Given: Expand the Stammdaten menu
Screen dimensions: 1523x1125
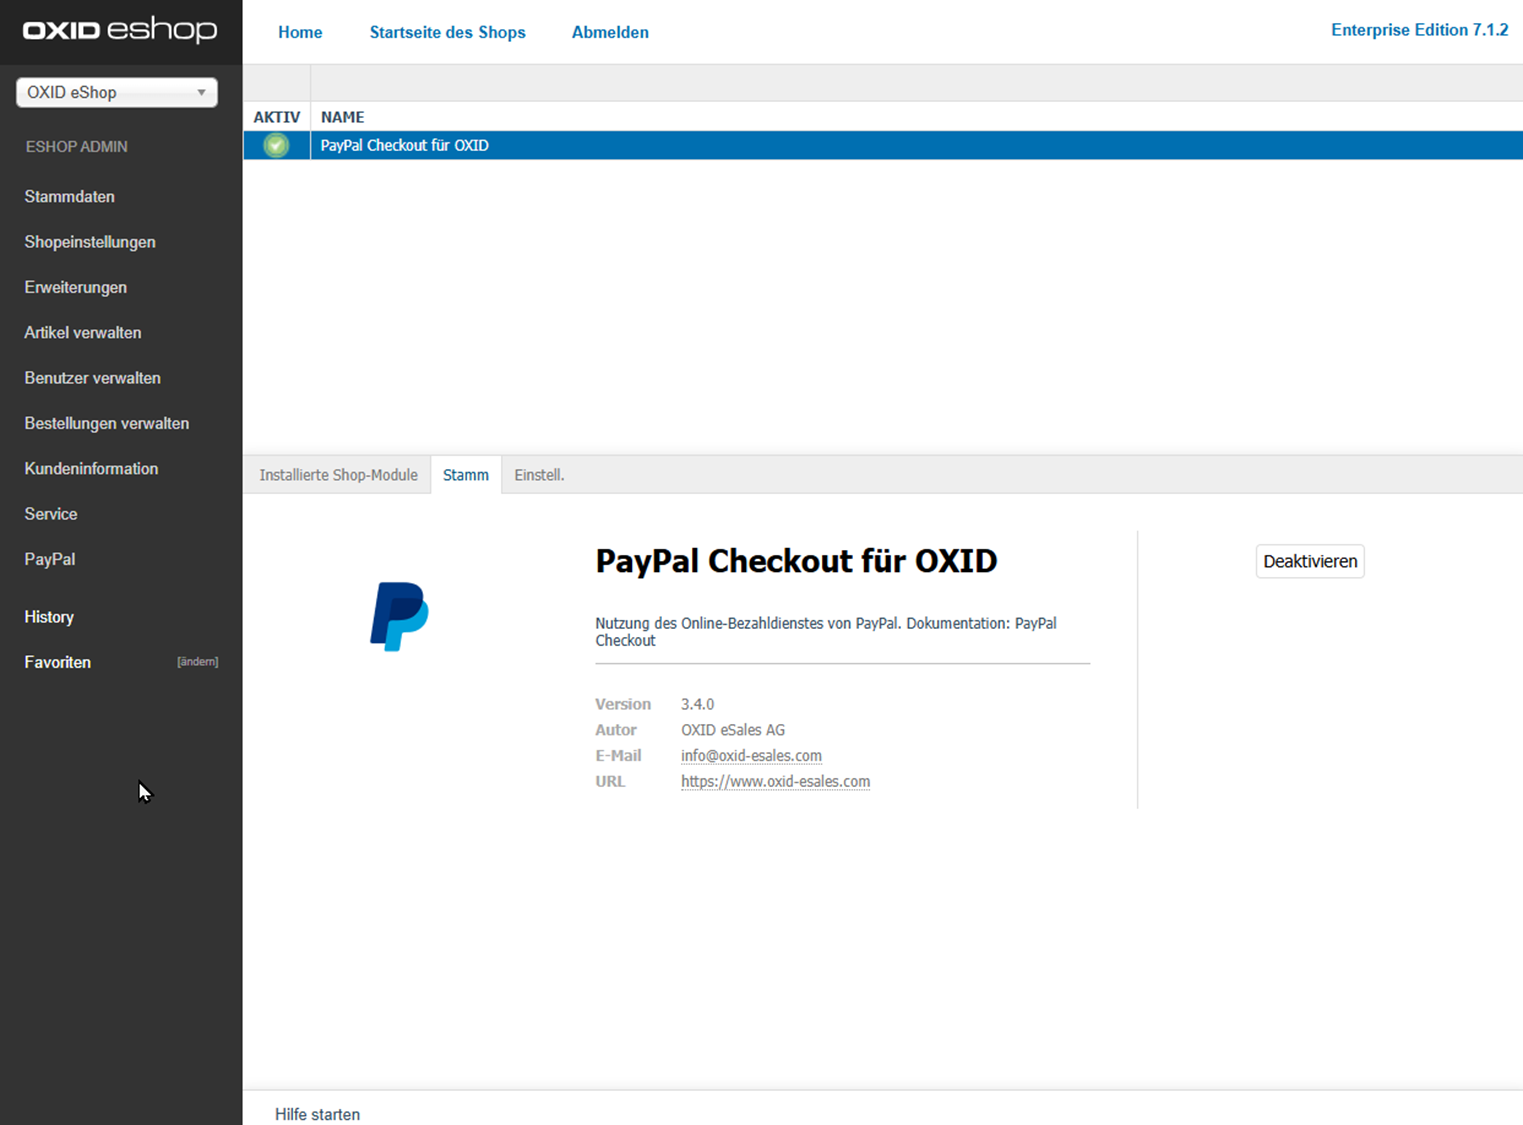Looking at the screenshot, I should (x=69, y=197).
